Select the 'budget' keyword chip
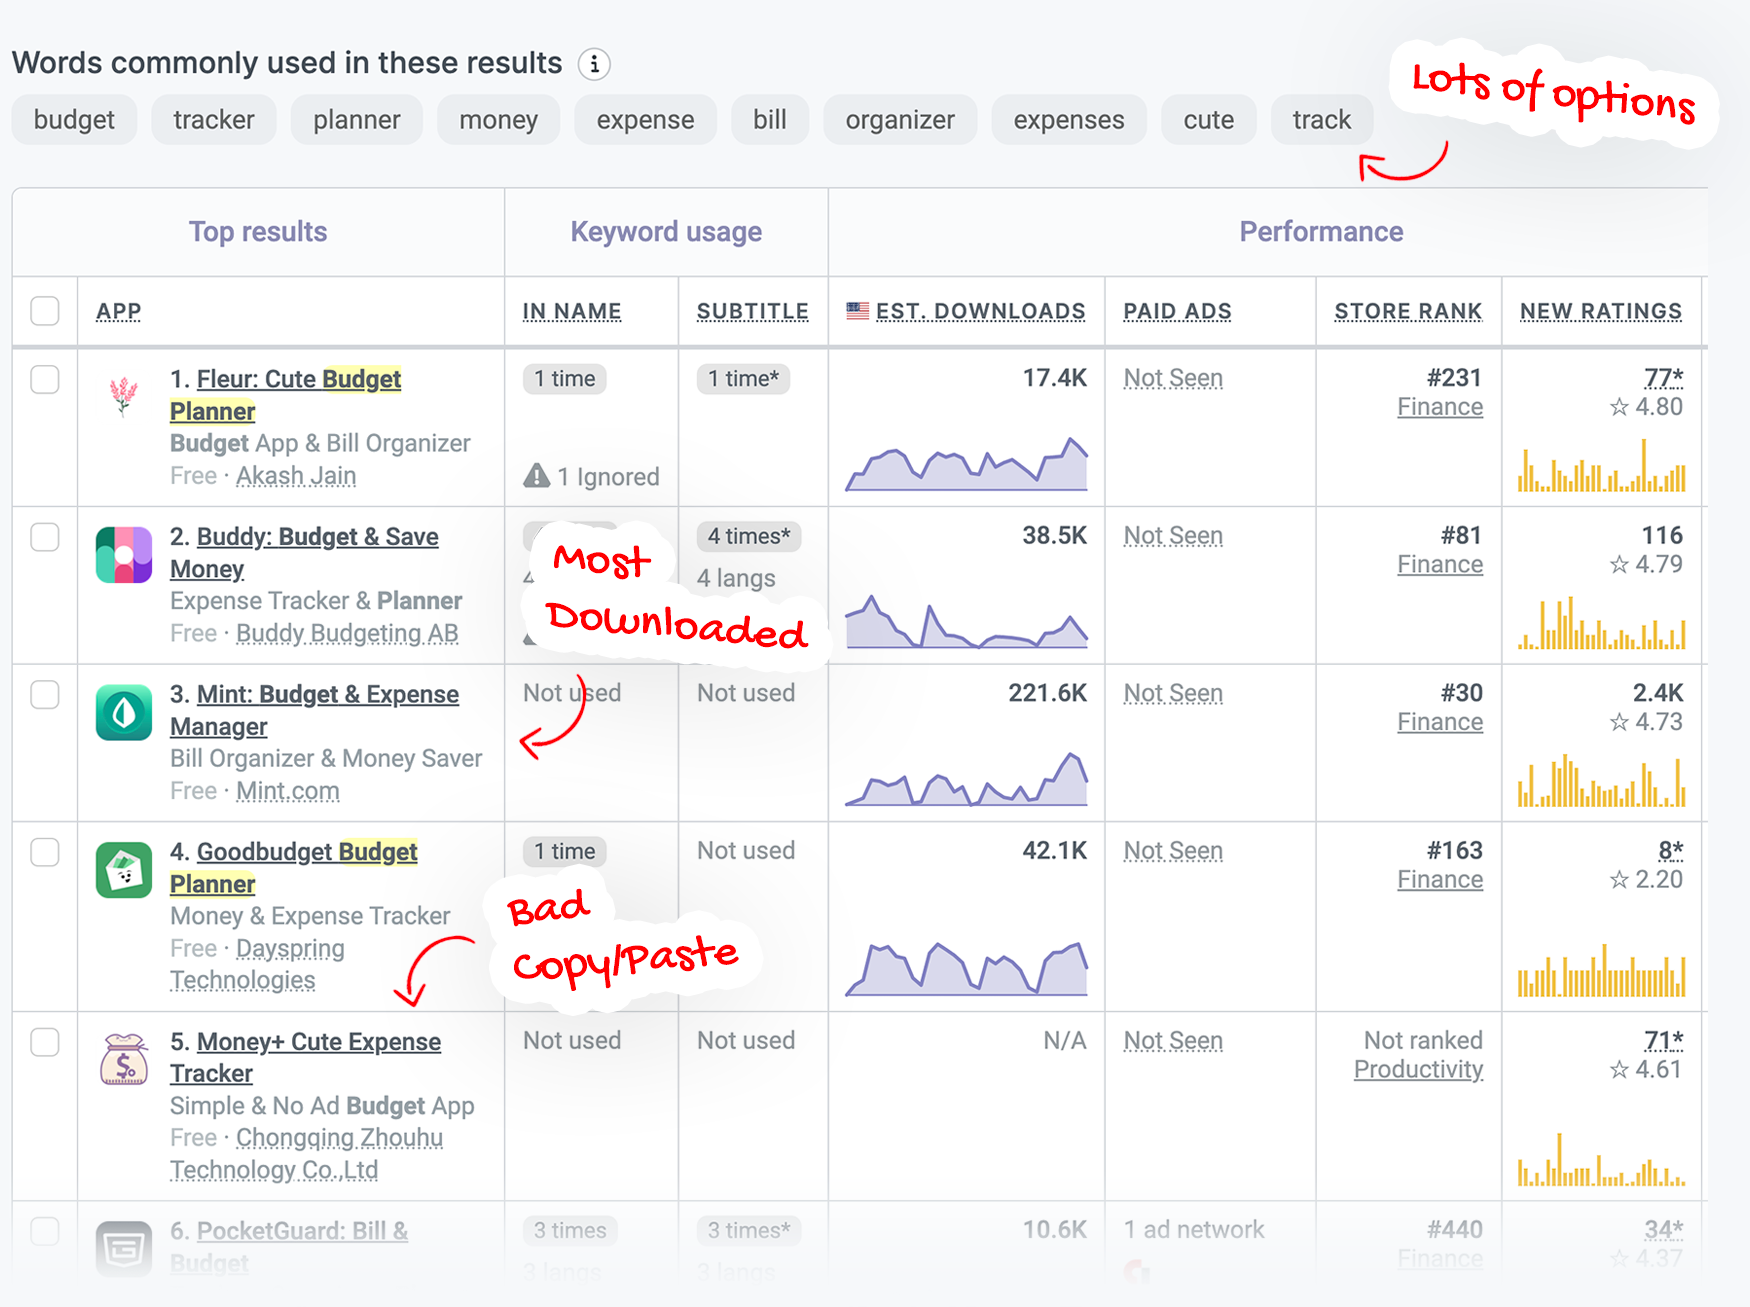 pyautogui.click(x=74, y=120)
